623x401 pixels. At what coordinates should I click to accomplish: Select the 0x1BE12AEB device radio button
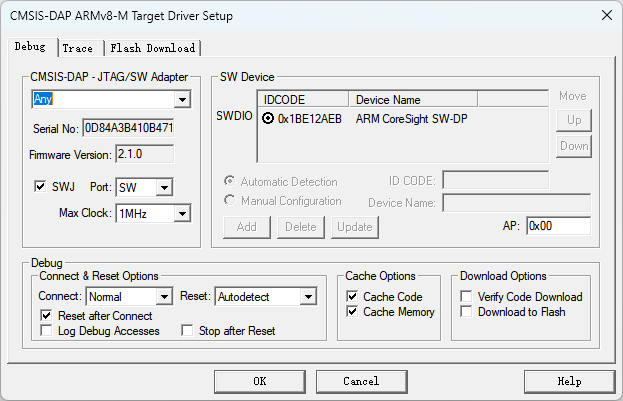click(268, 118)
